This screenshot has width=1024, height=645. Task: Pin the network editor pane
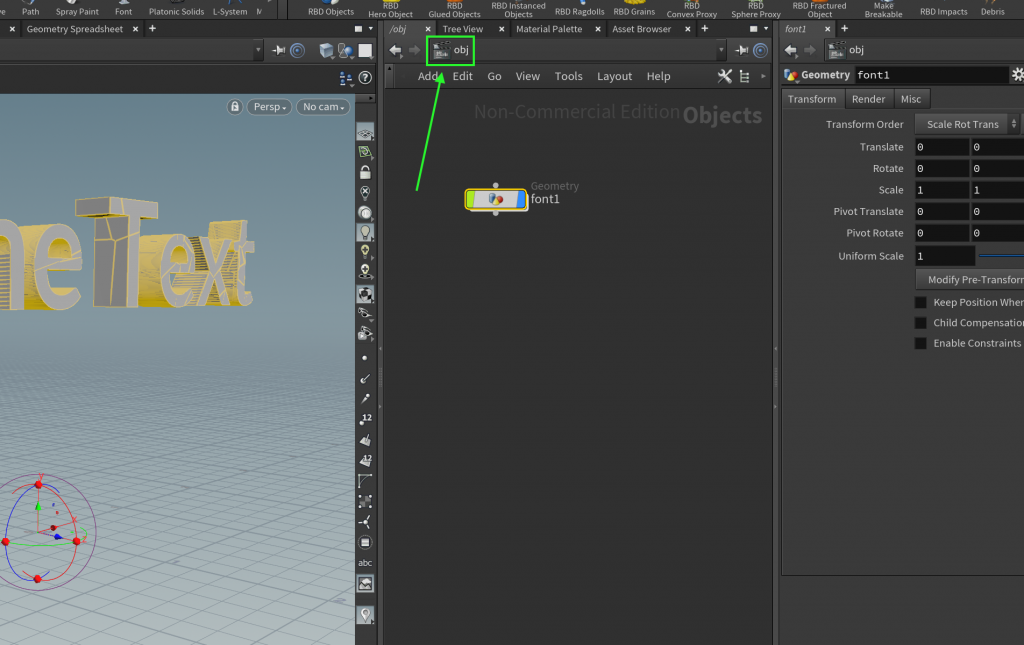(741, 50)
